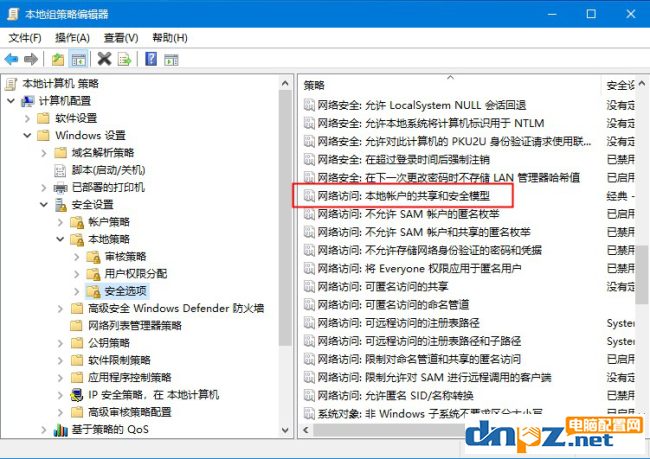Click policy list horizontal scroll left arrow
Image resolution: width=650 pixels, height=459 pixels.
point(306,430)
